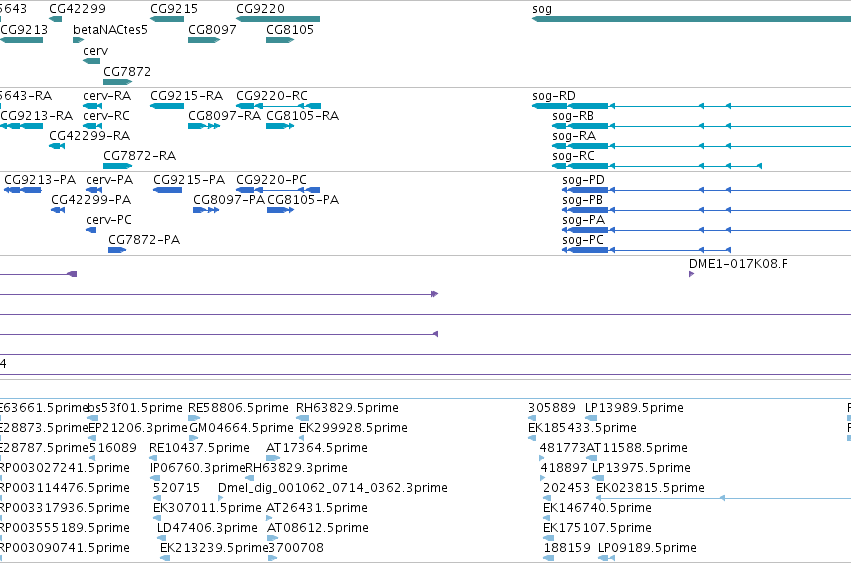
Task: Select transcript sog-RD
Action: point(554,96)
